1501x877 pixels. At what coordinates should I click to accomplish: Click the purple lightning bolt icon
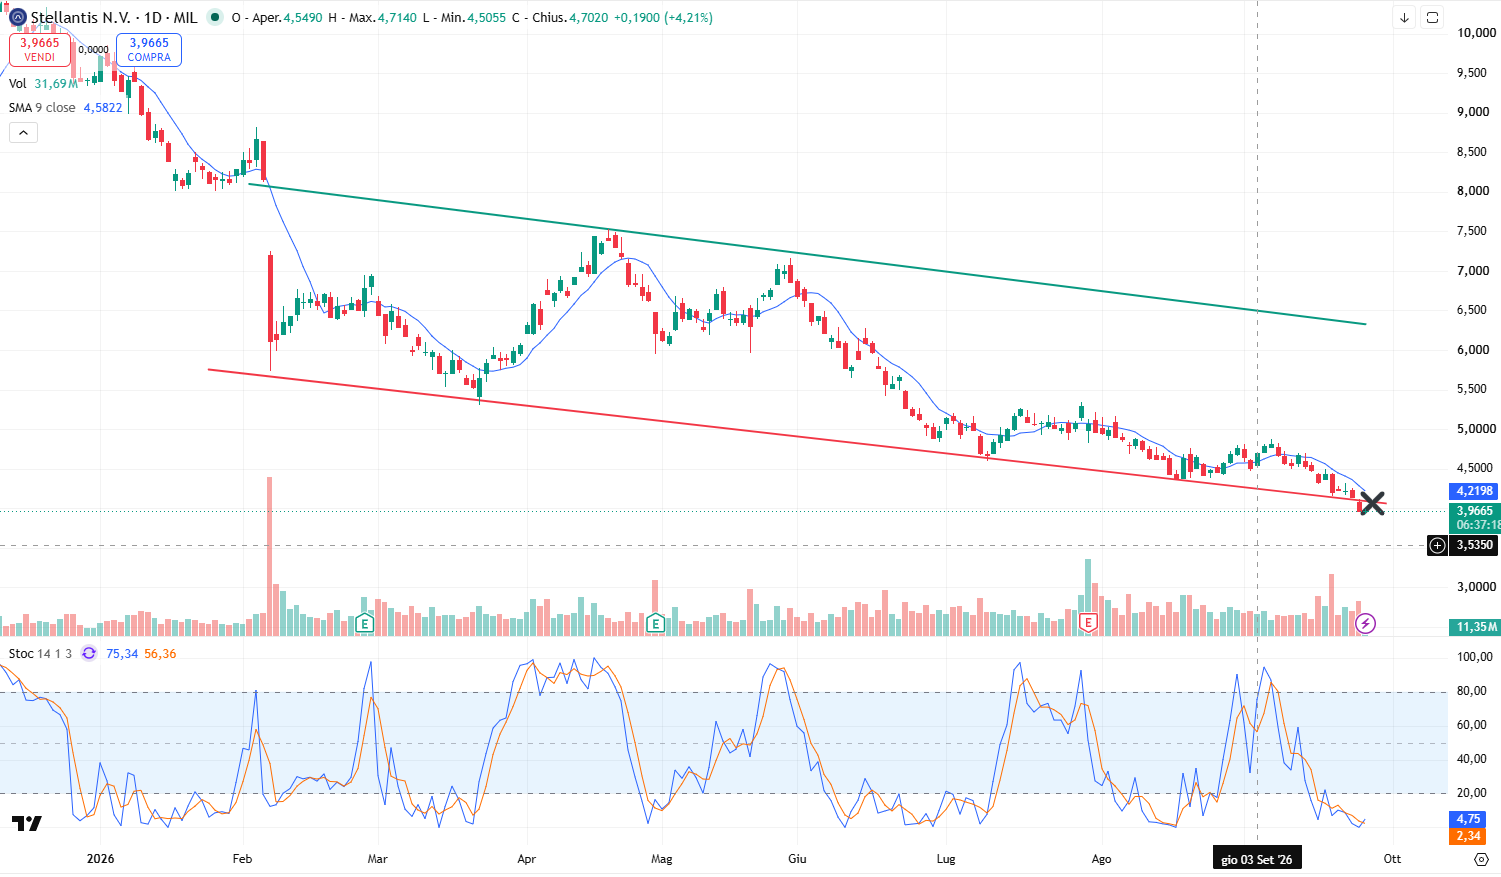(x=1365, y=624)
